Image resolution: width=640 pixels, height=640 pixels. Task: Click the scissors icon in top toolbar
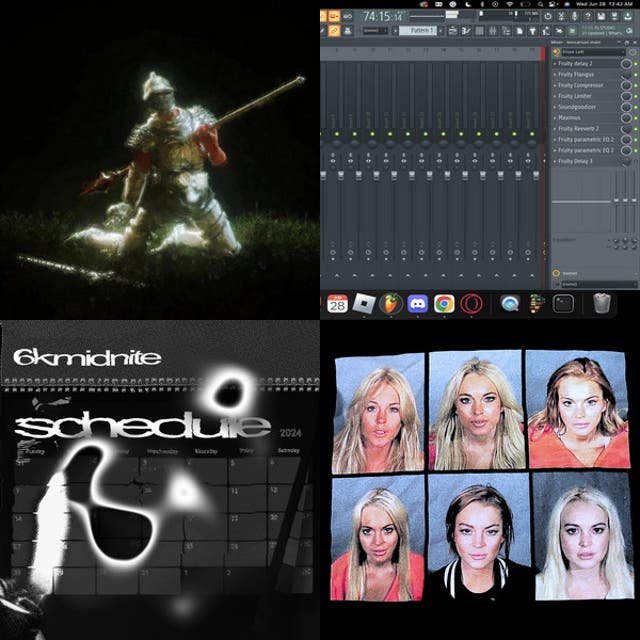(561, 16)
